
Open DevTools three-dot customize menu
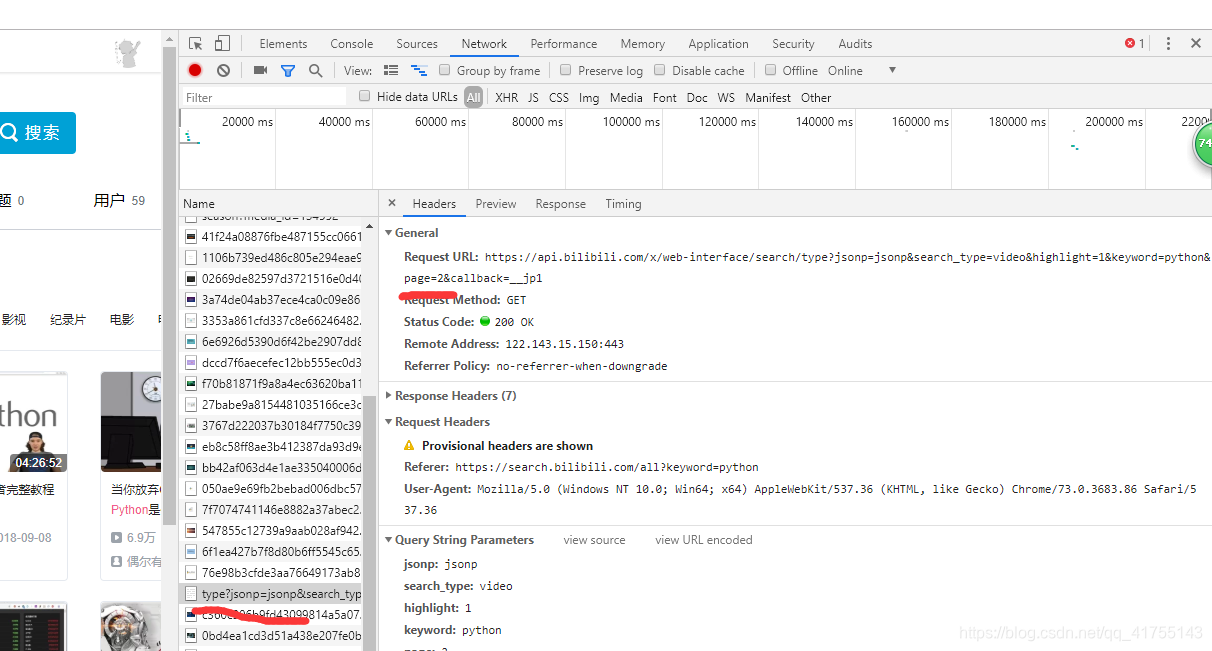(1169, 43)
